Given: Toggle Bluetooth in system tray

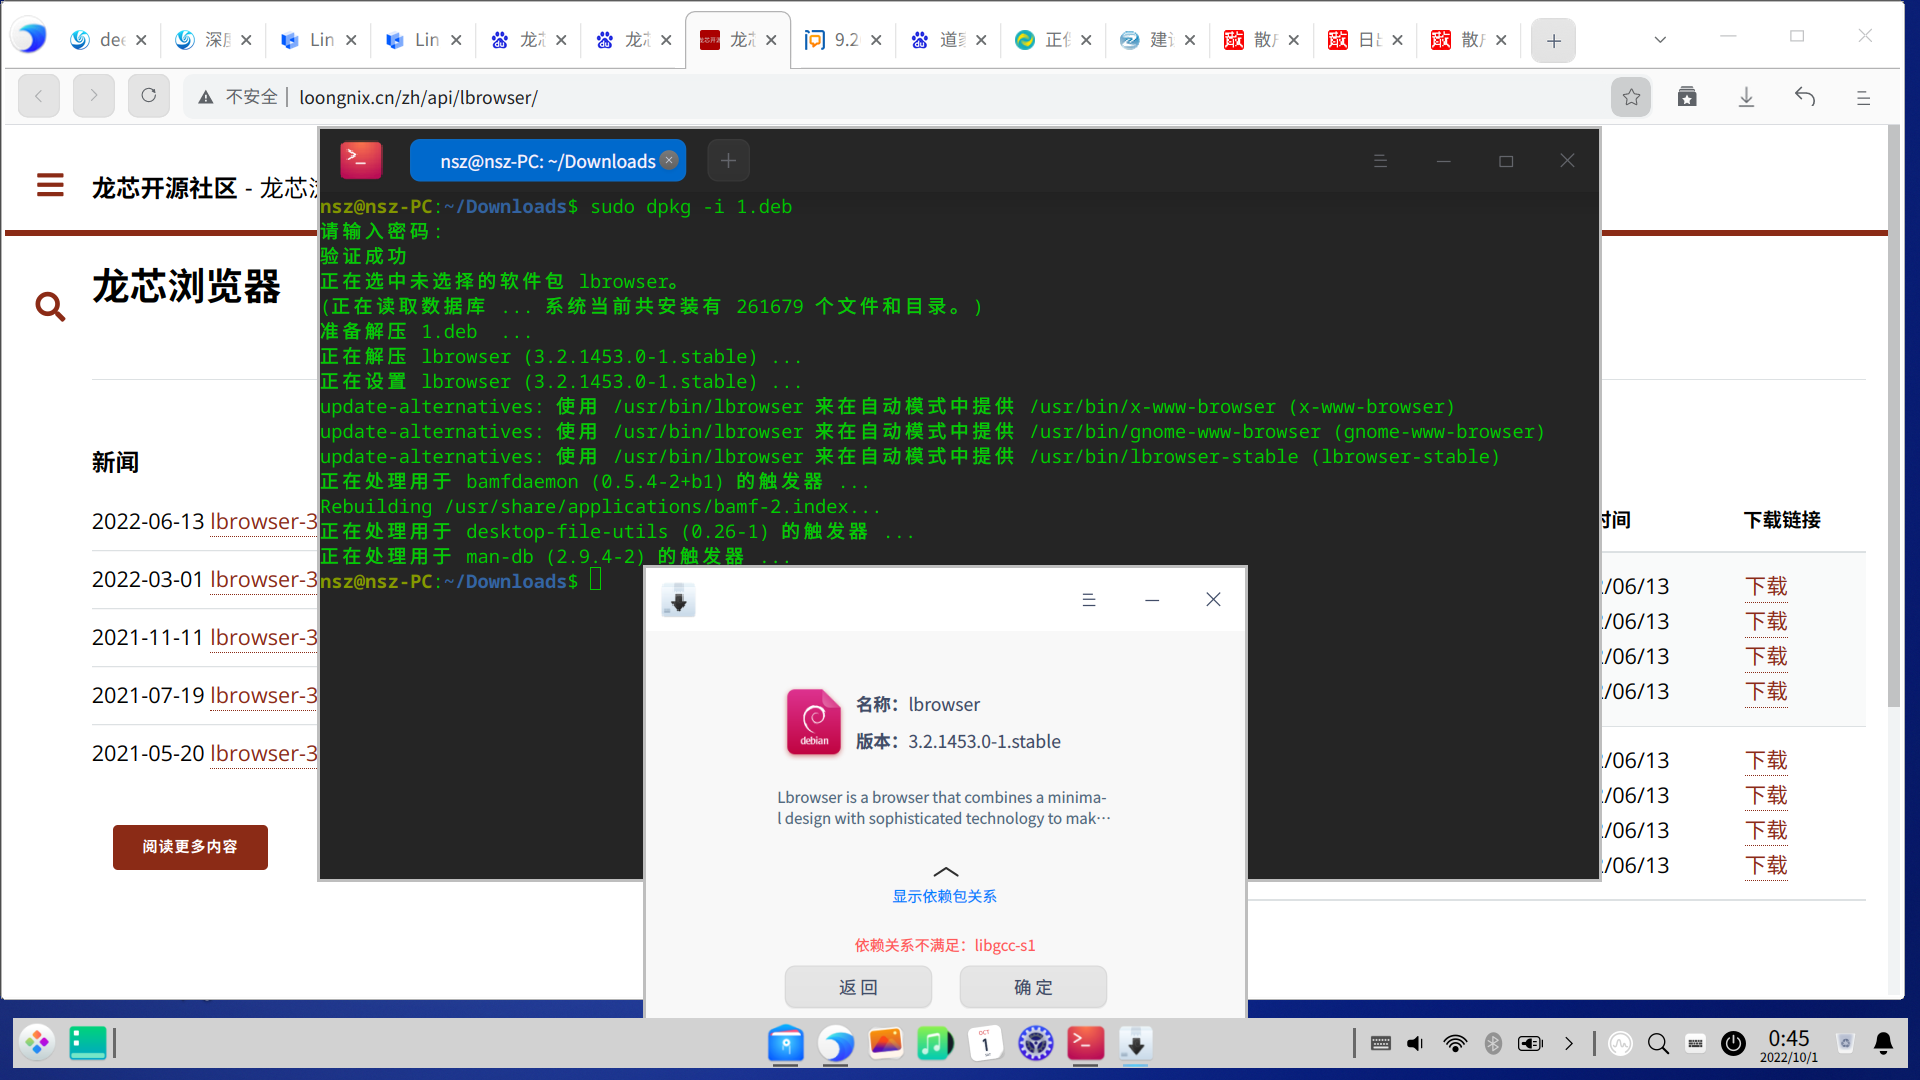Looking at the screenshot, I should point(1493,1044).
